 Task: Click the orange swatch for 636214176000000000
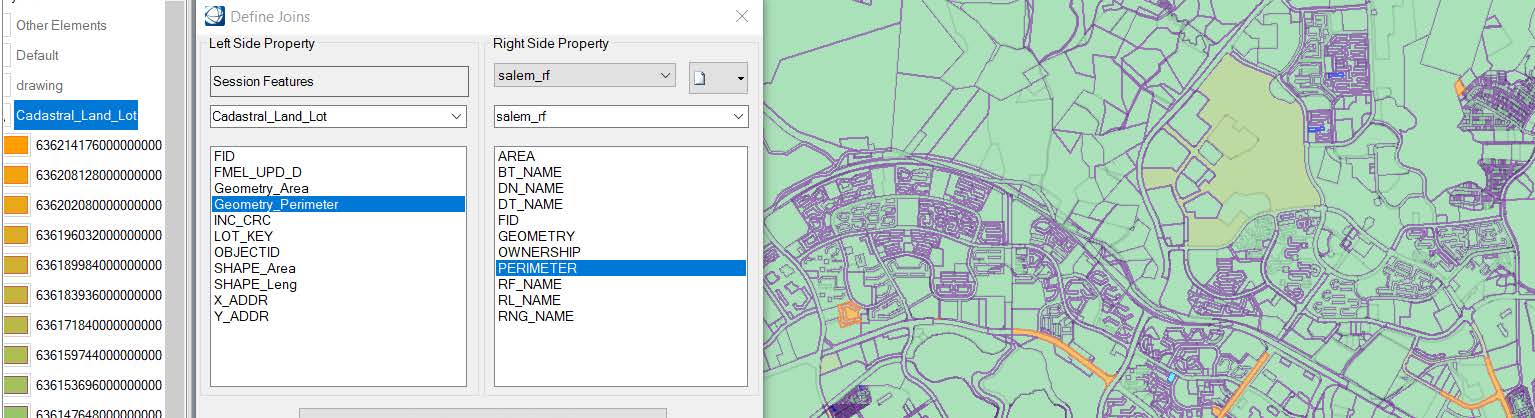(x=16, y=145)
